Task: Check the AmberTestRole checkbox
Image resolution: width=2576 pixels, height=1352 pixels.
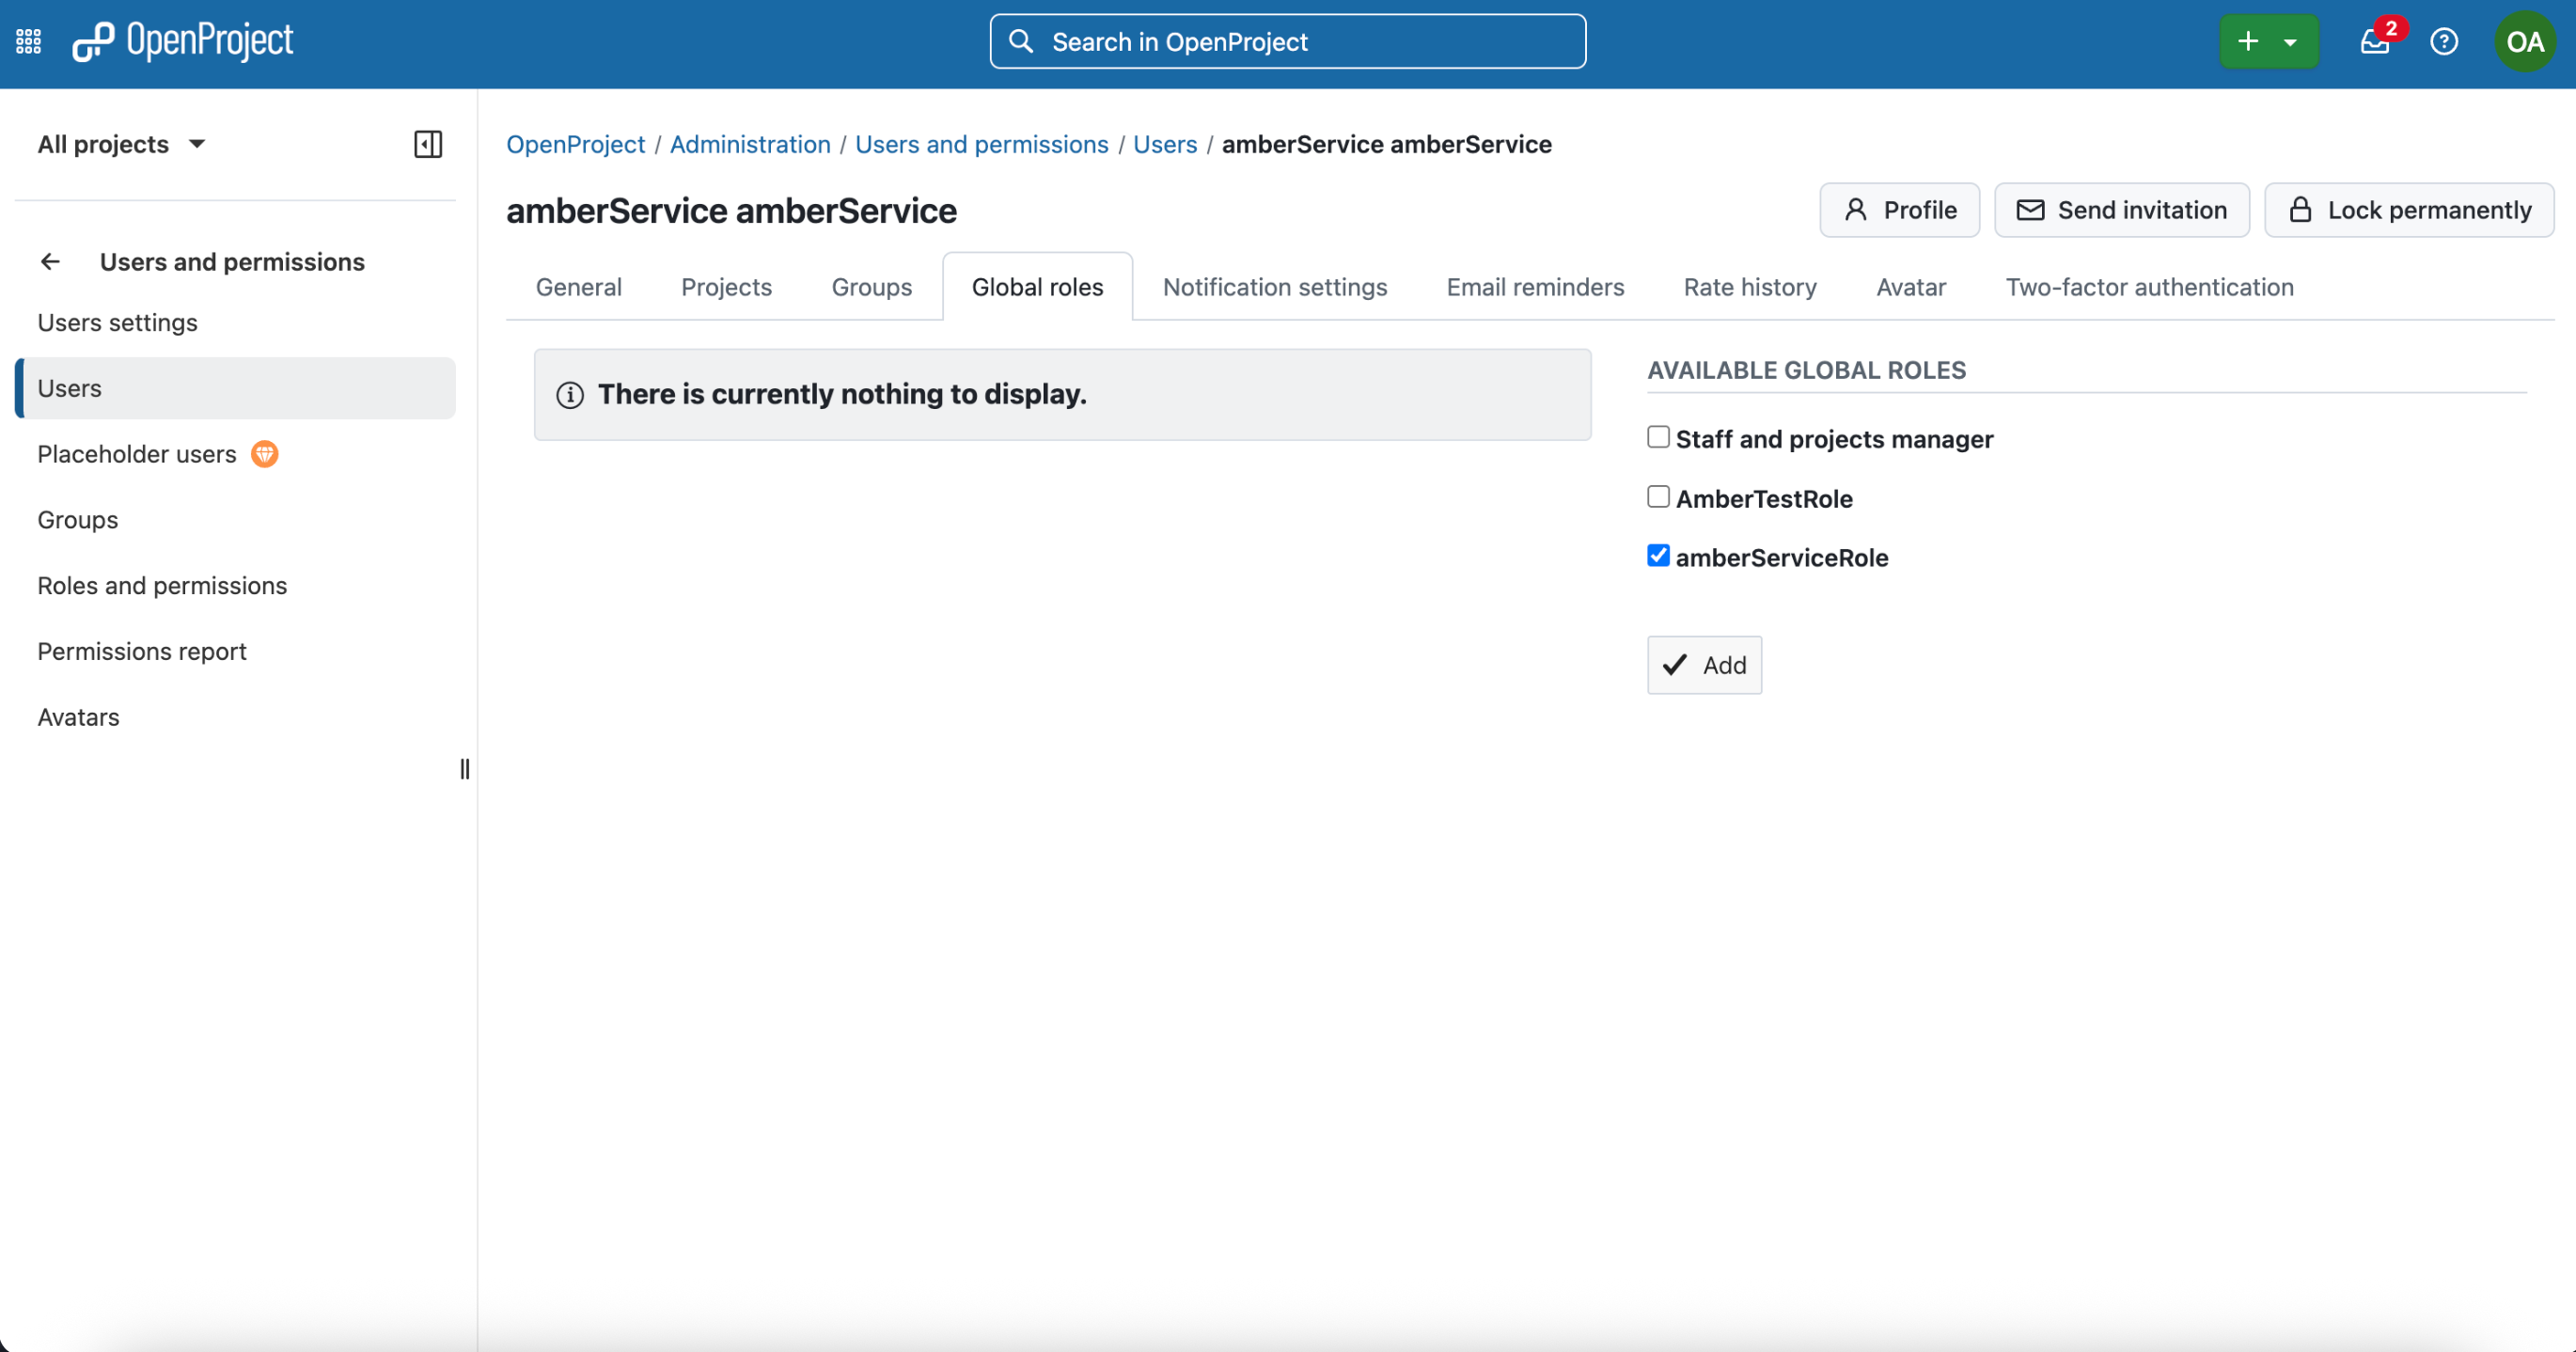Action: point(1658,496)
